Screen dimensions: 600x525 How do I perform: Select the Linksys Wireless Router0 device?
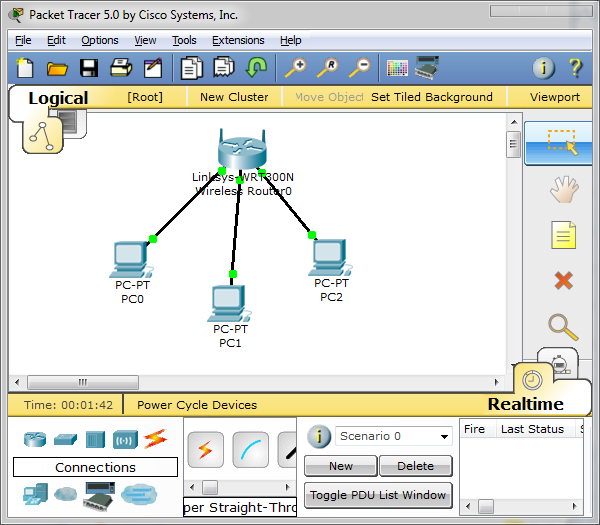click(x=242, y=150)
